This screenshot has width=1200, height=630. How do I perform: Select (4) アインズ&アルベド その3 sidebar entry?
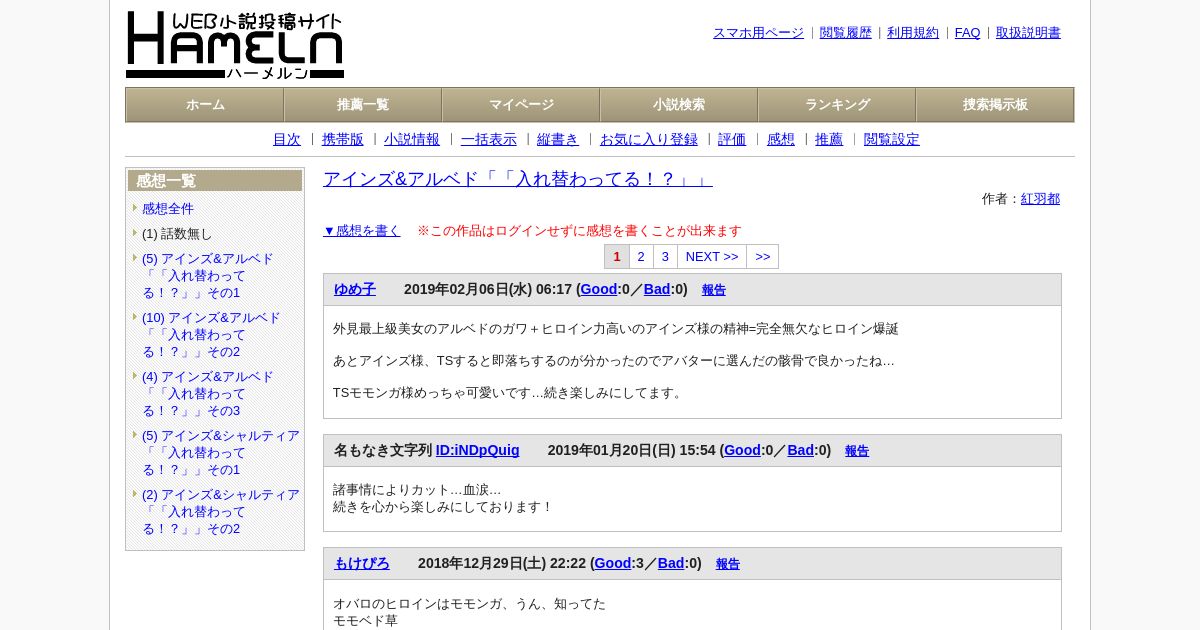208,394
